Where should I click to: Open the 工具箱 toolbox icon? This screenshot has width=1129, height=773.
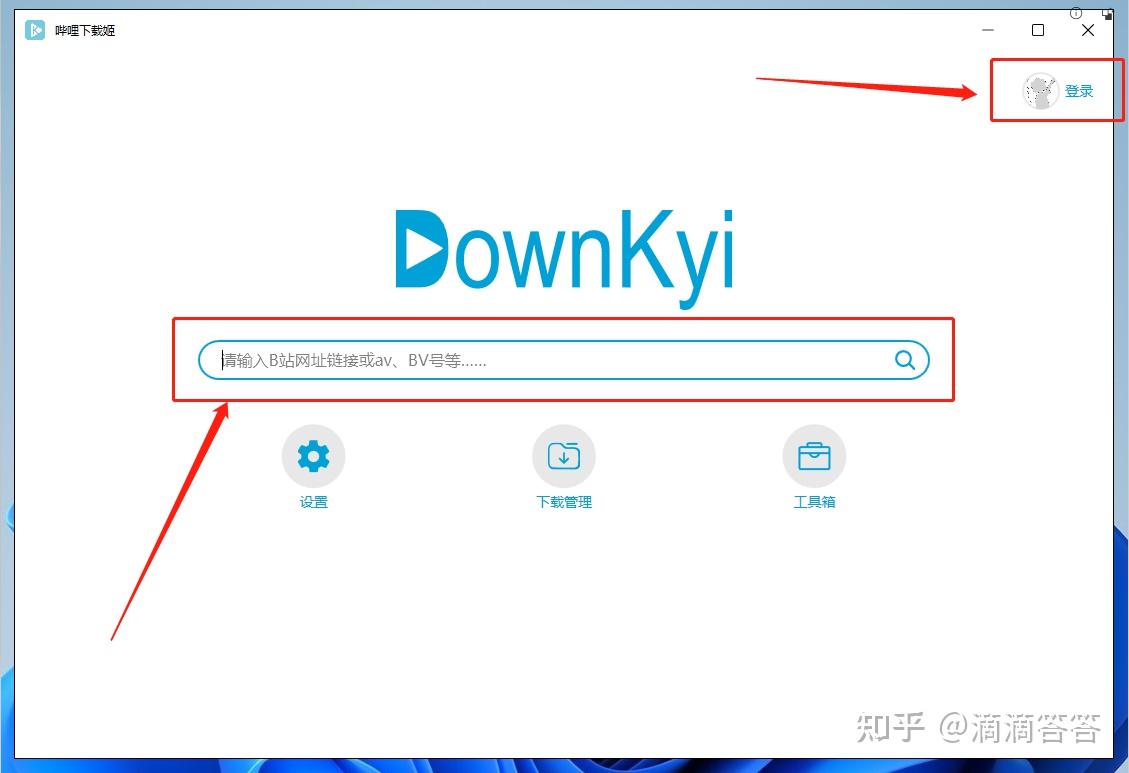coord(814,456)
